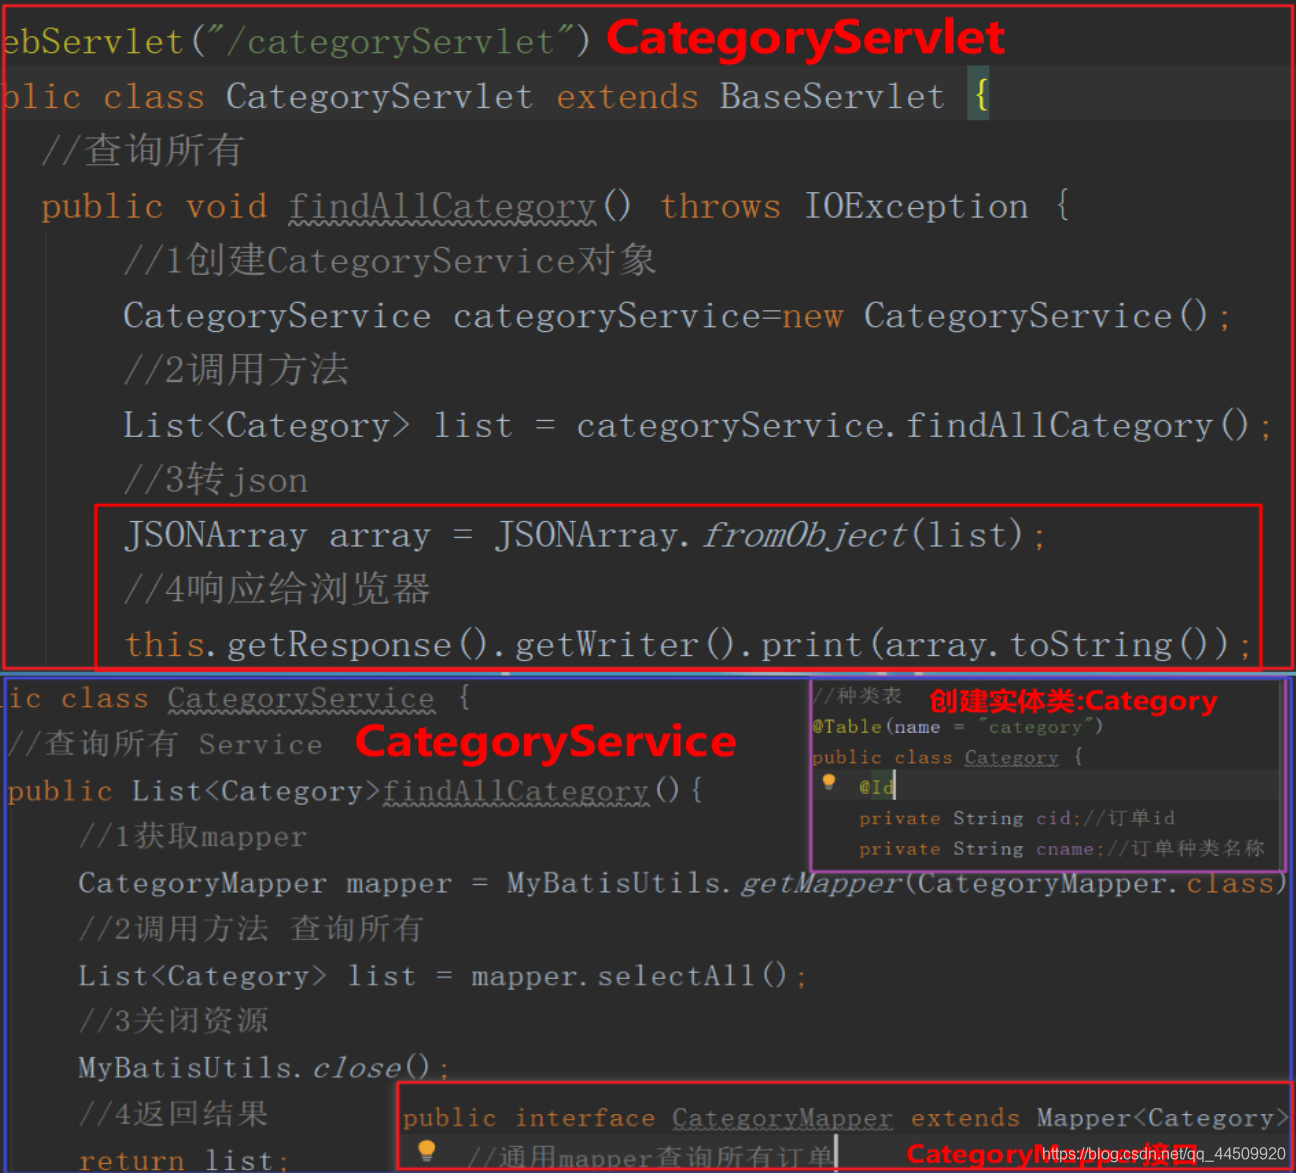Click the categoryService.findAllCategory() call
Image resolution: width=1296 pixels, height=1173 pixels.
[913, 426]
